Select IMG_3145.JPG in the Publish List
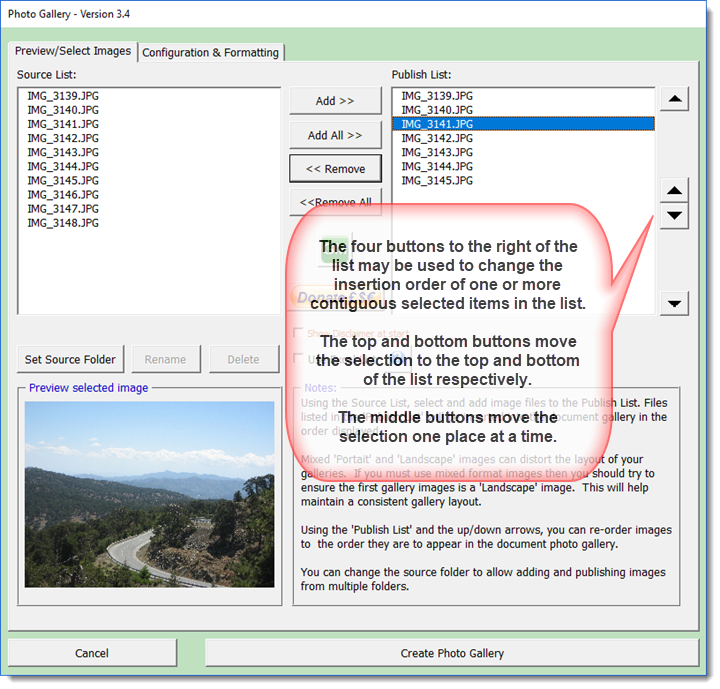This screenshot has width=720, height=689. [x=437, y=181]
